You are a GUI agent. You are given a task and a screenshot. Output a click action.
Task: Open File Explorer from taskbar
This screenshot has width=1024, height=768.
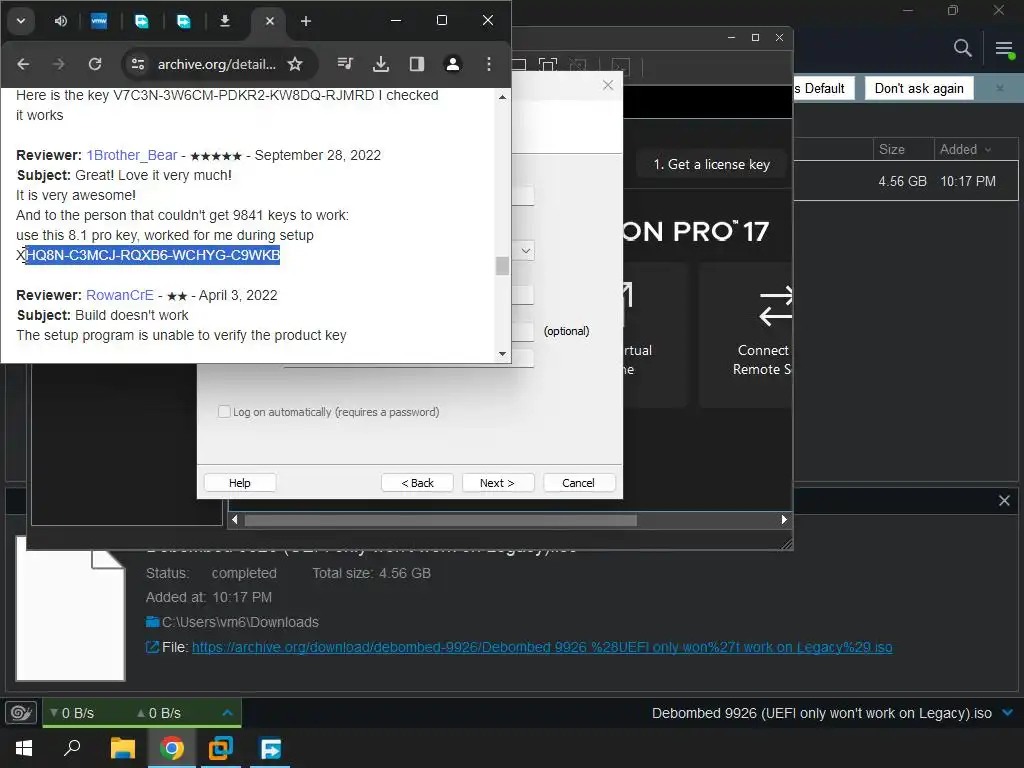(x=122, y=748)
